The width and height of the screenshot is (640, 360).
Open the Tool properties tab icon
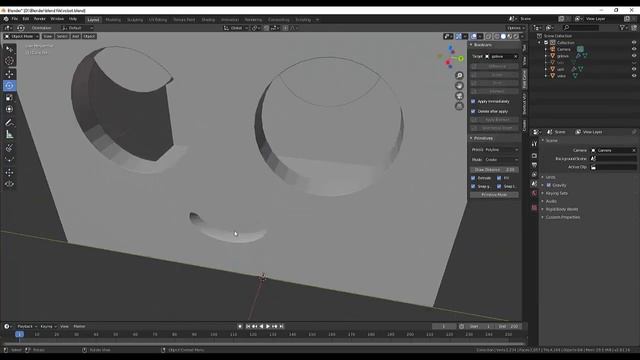534,144
